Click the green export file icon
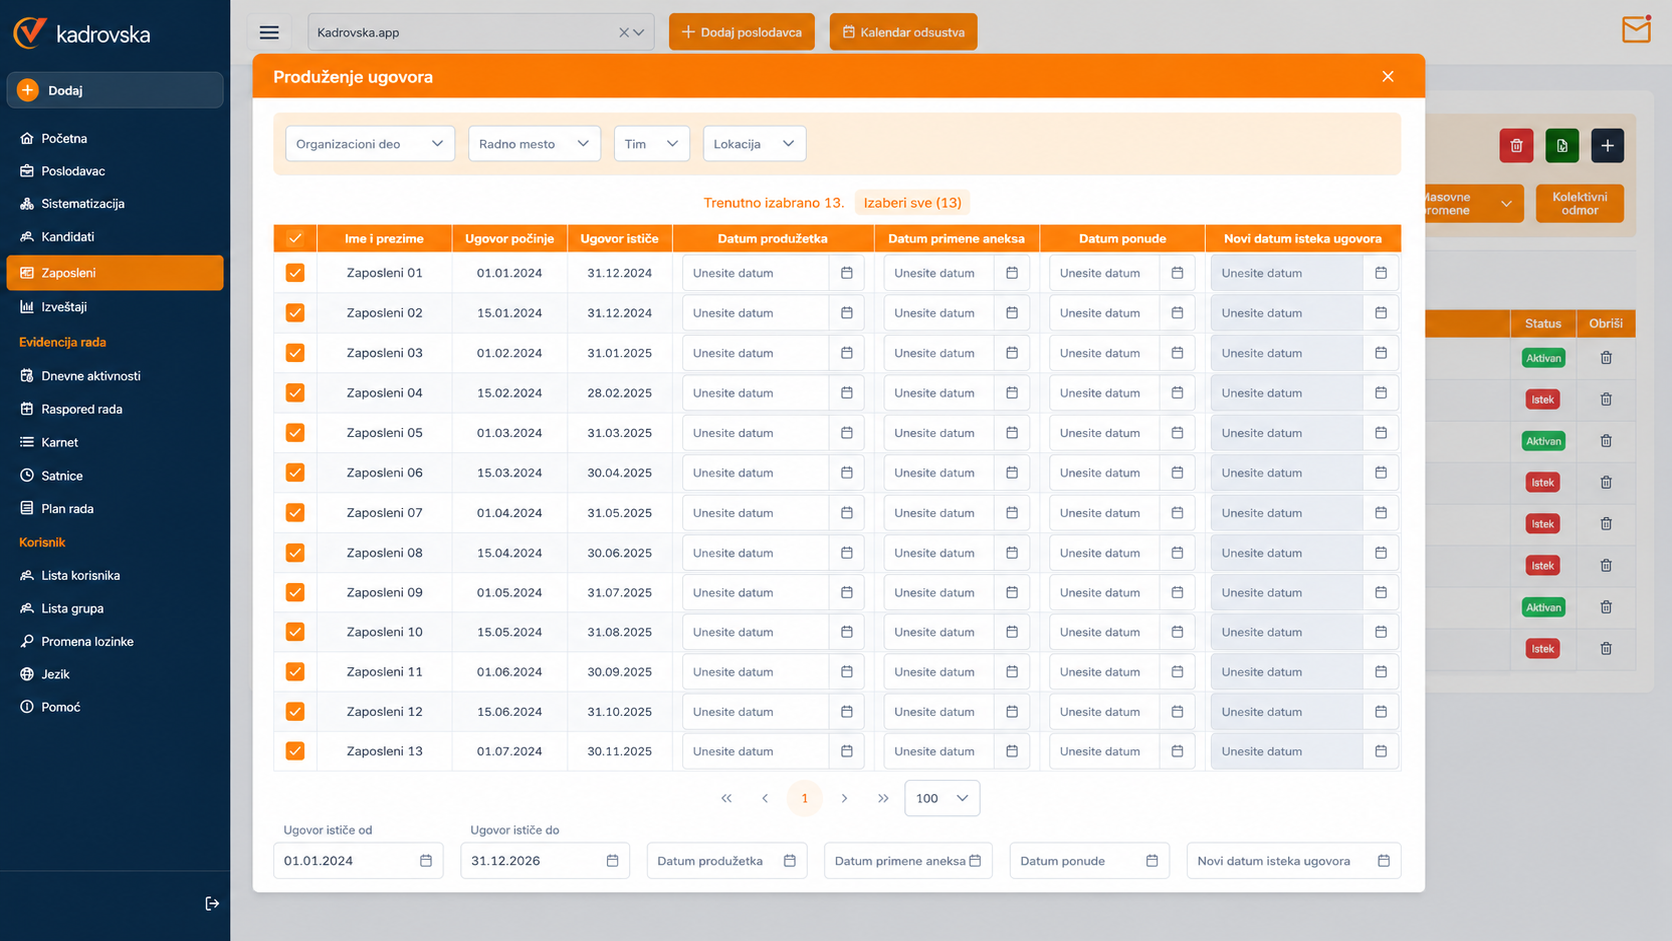1672x941 pixels. point(1562,146)
